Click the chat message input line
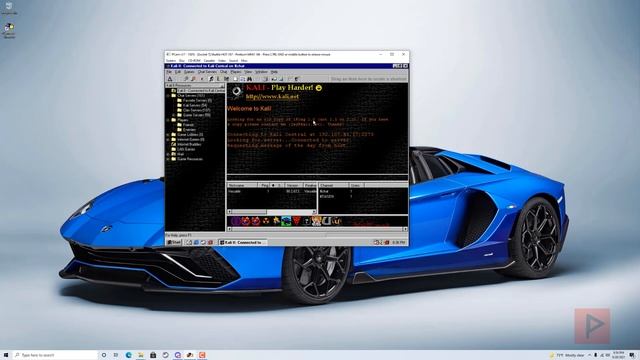Viewport: 640px width, 360px height. [317, 178]
